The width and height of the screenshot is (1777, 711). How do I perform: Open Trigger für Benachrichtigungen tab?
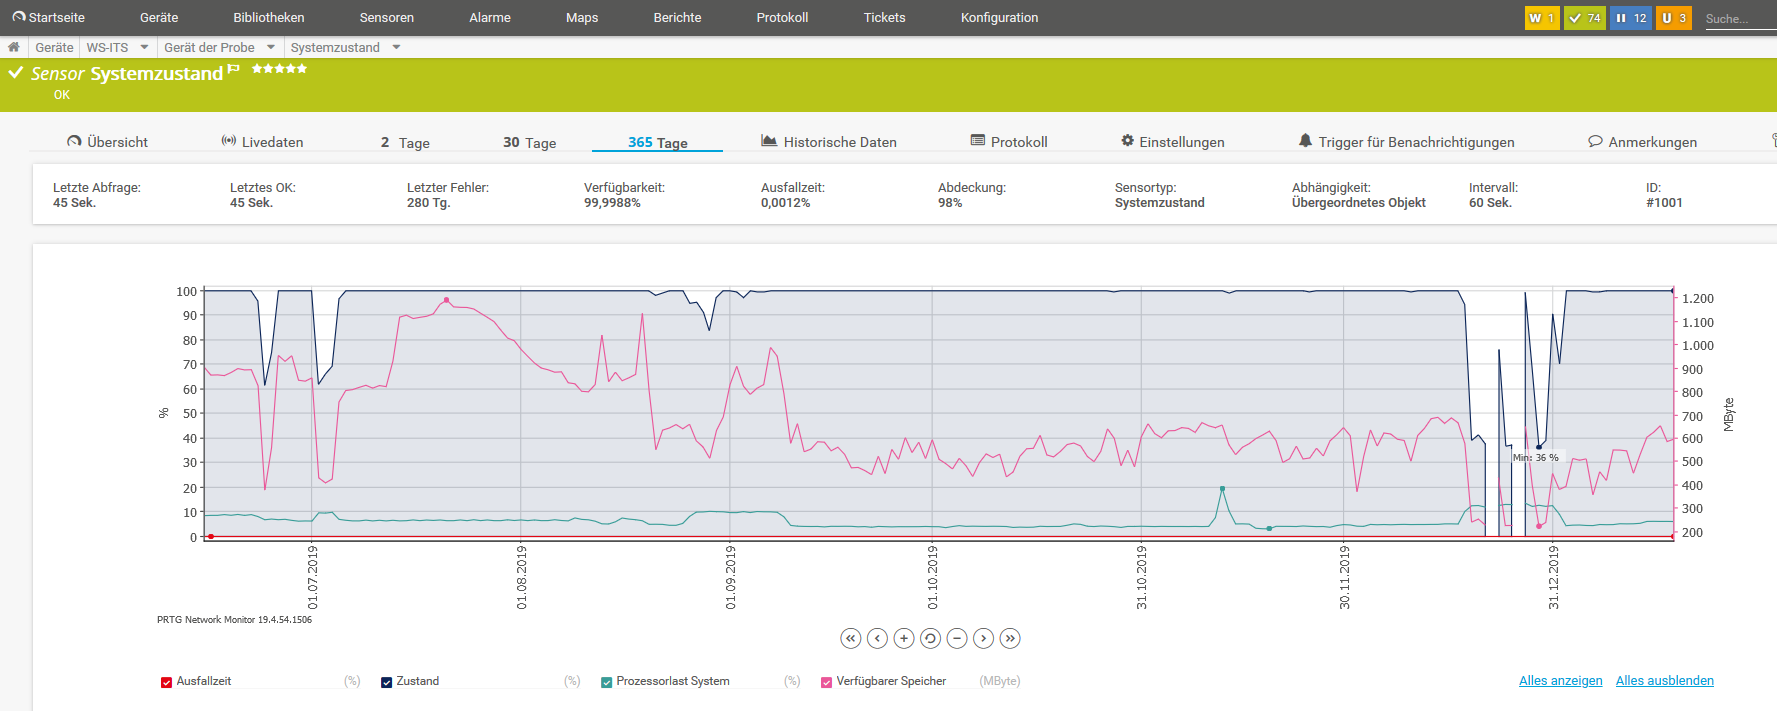pyautogui.click(x=1406, y=142)
